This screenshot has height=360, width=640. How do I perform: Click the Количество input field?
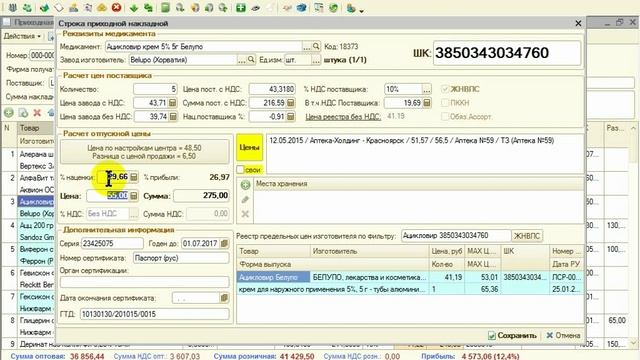pos(155,89)
